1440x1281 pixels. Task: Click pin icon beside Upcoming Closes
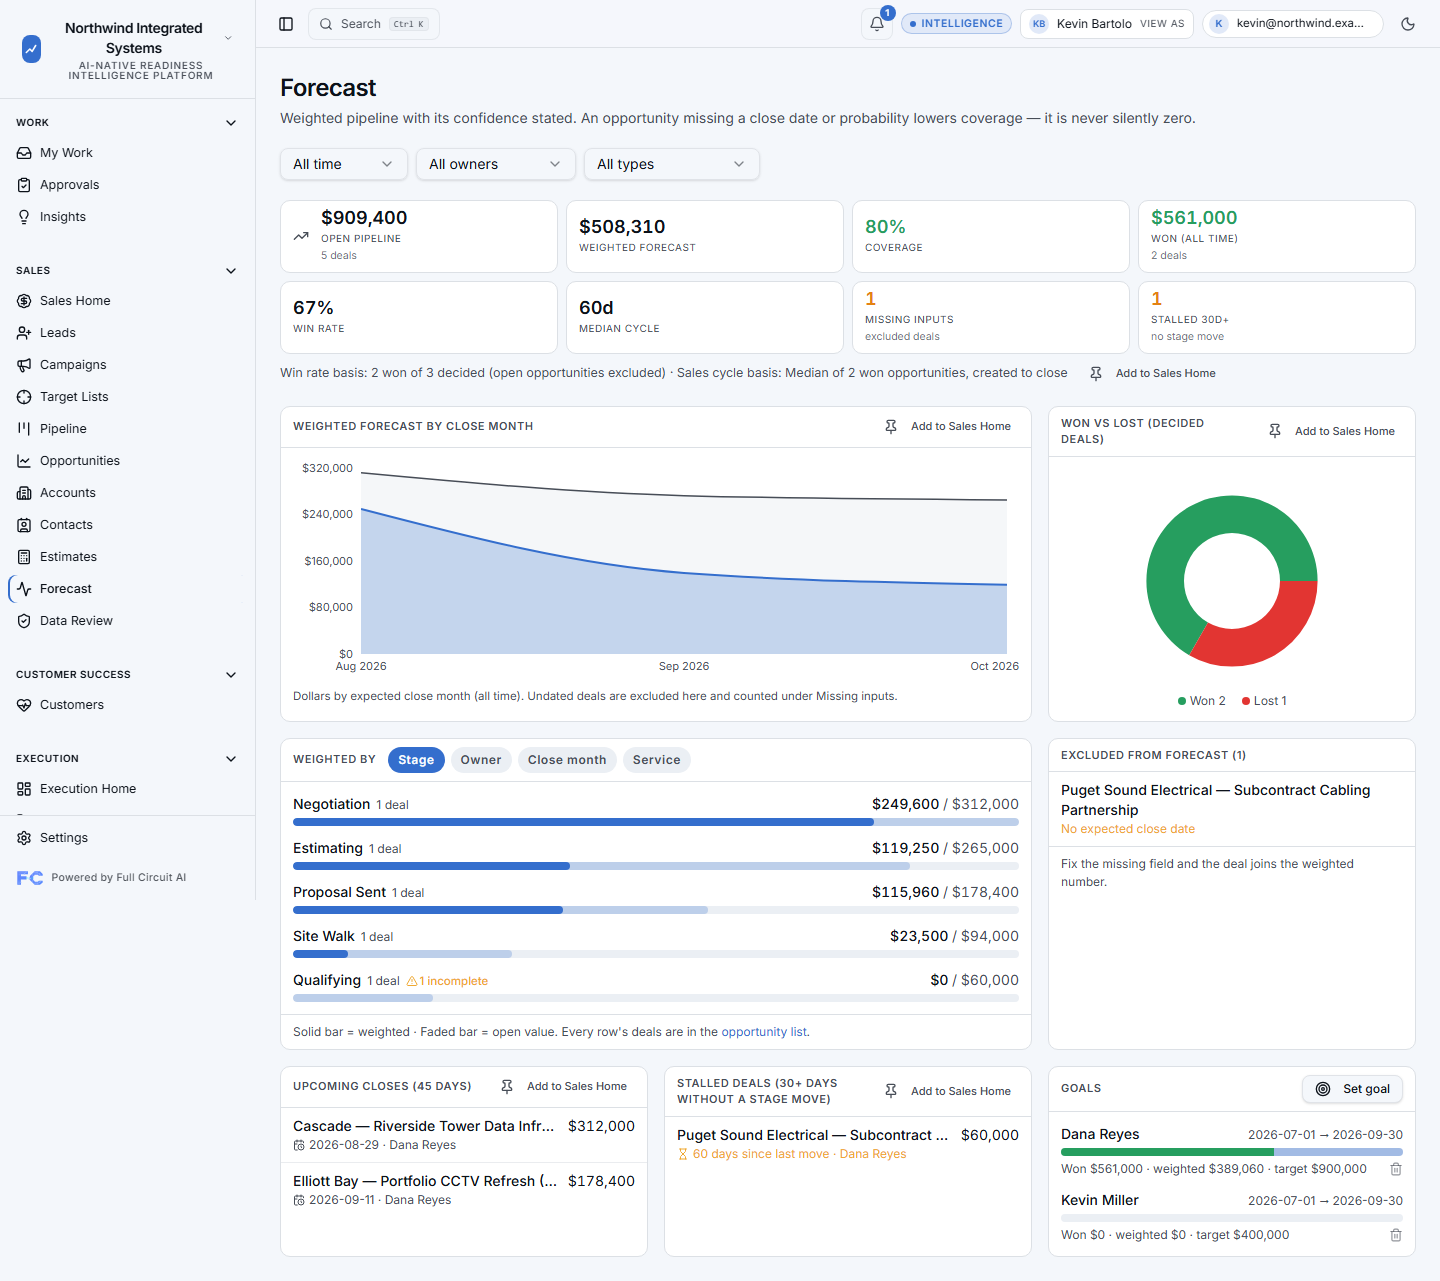pyautogui.click(x=507, y=1087)
